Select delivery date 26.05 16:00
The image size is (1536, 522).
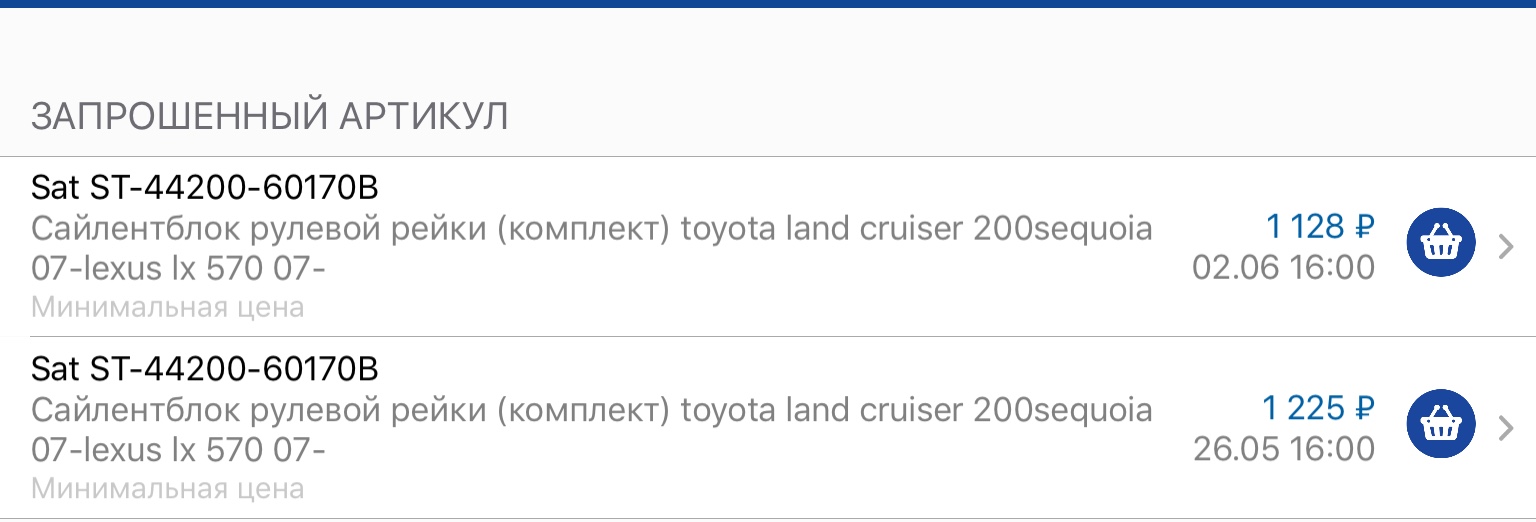point(1283,449)
